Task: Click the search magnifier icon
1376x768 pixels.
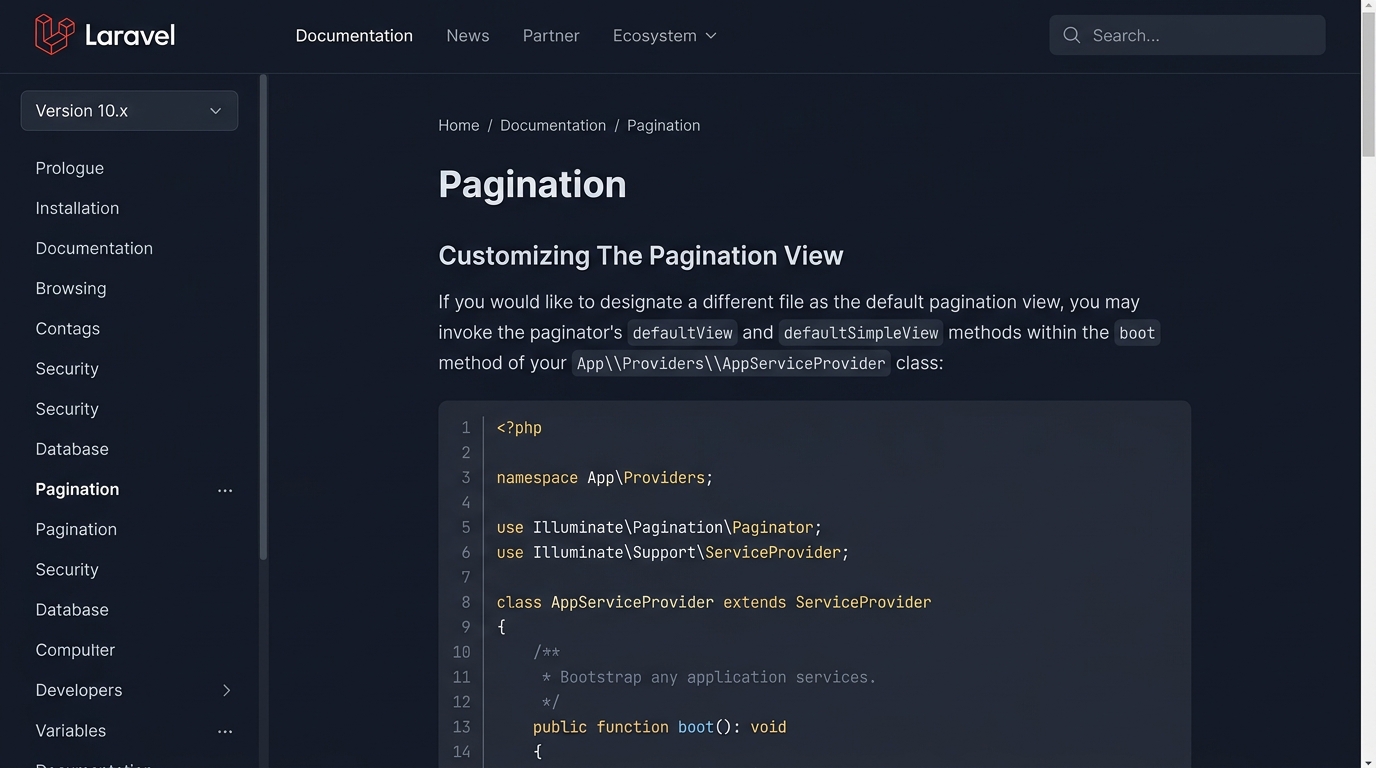Action: click(x=1071, y=35)
